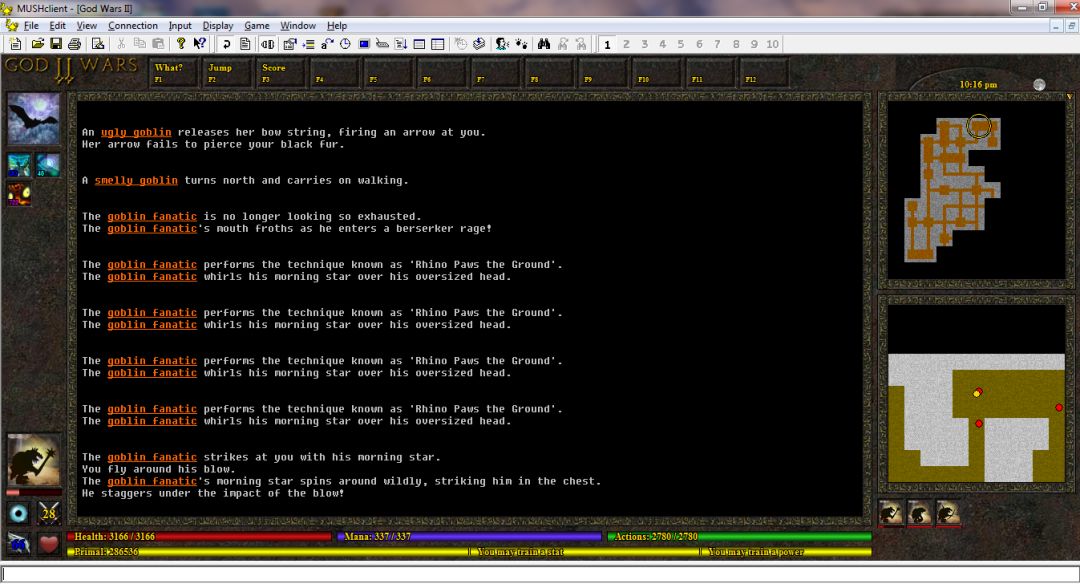Open the Connection menu
The image size is (1080, 584).
tap(133, 25)
